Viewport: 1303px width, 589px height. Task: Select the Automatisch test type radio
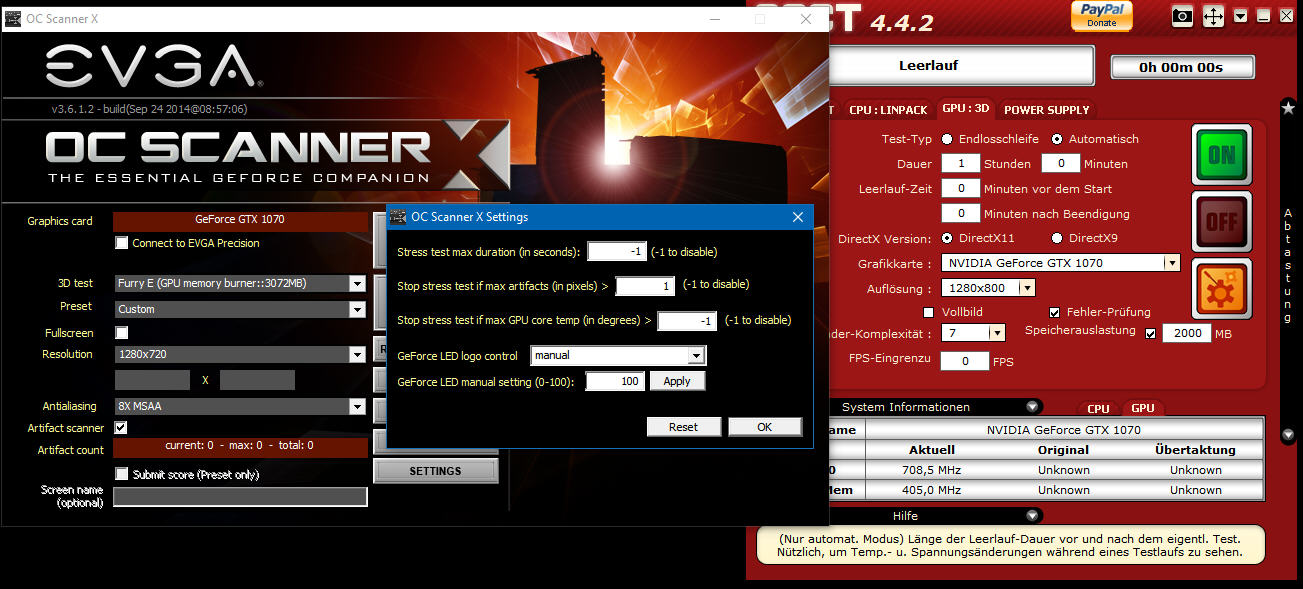pyautogui.click(x=1057, y=139)
